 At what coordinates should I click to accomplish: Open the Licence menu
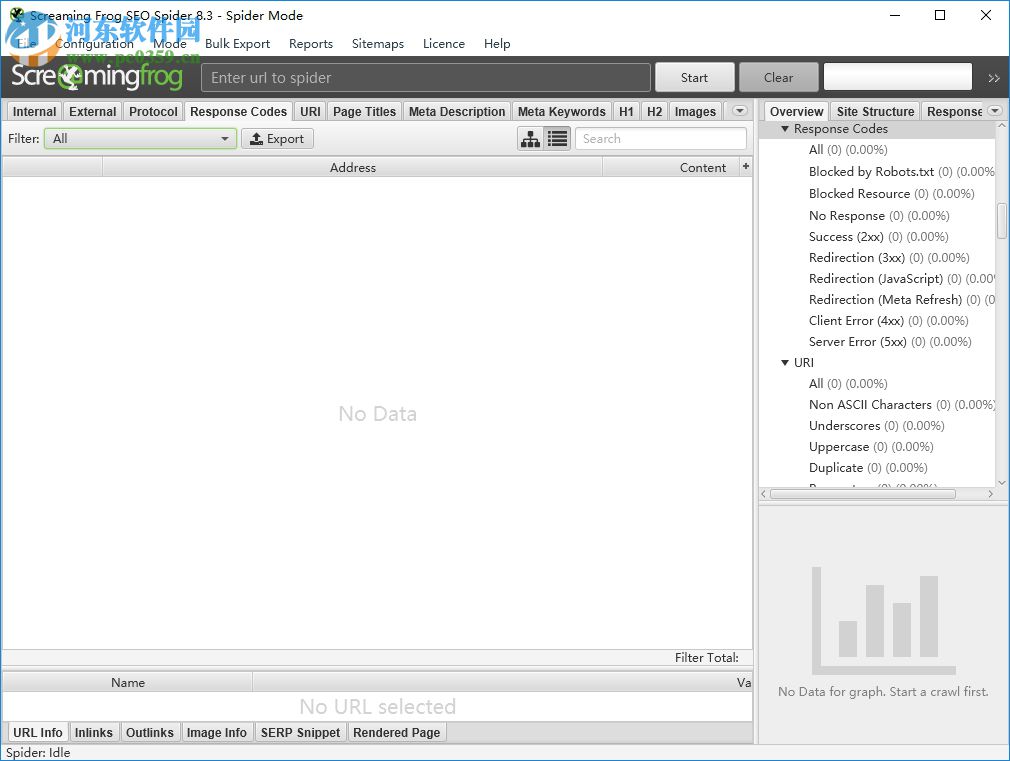[444, 44]
